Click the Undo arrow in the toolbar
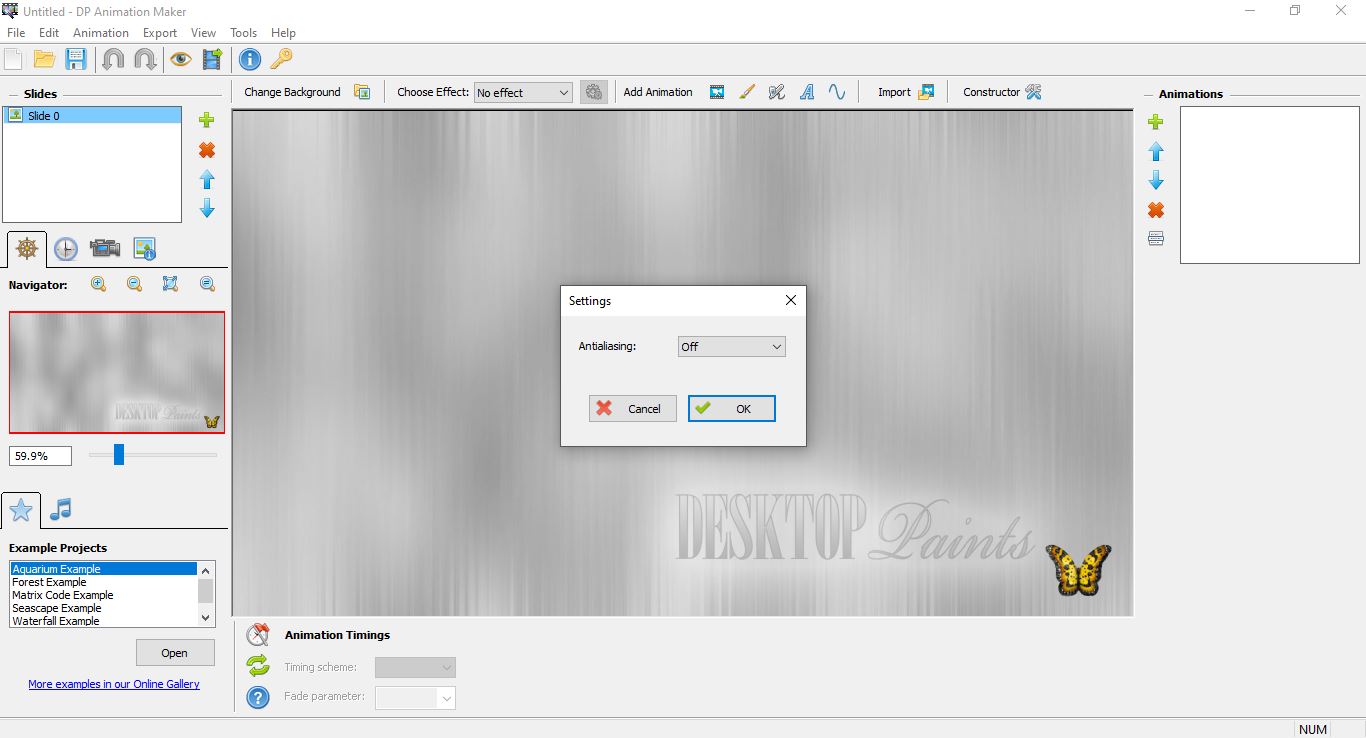The width and height of the screenshot is (1366, 738). (113, 59)
